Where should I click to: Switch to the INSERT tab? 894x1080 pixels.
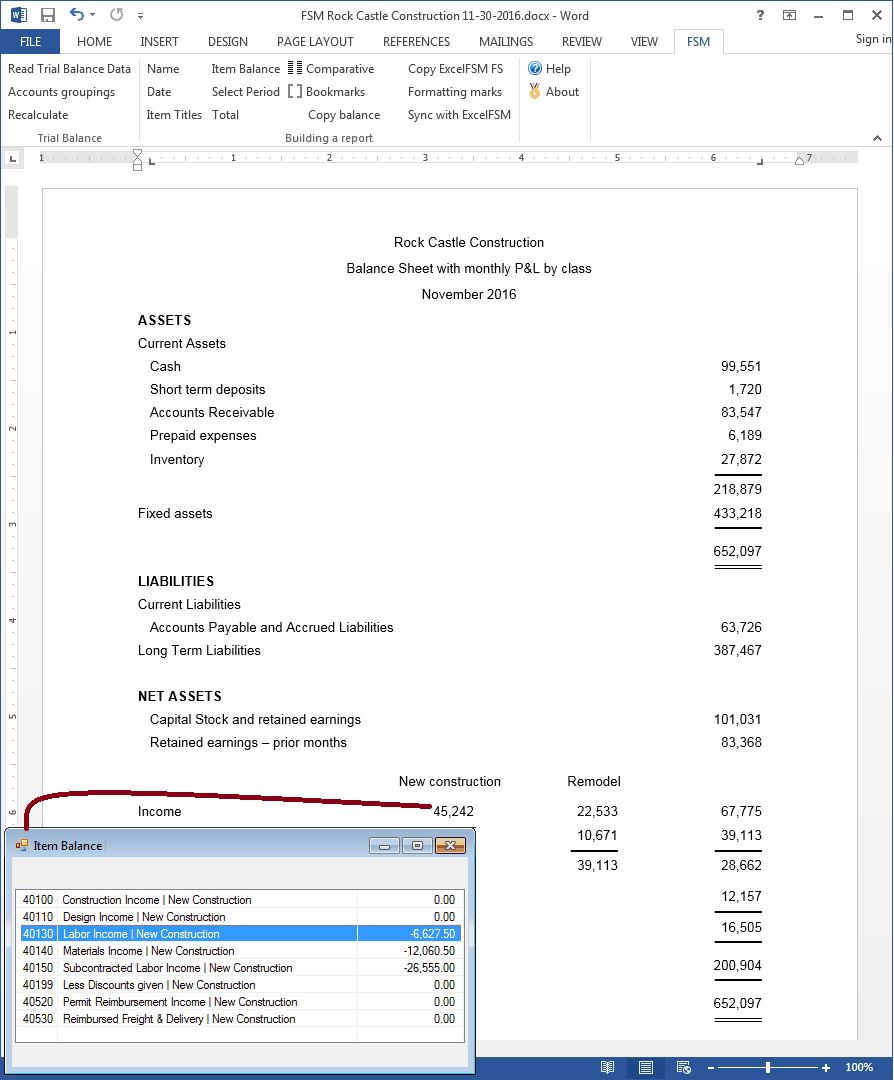[159, 41]
